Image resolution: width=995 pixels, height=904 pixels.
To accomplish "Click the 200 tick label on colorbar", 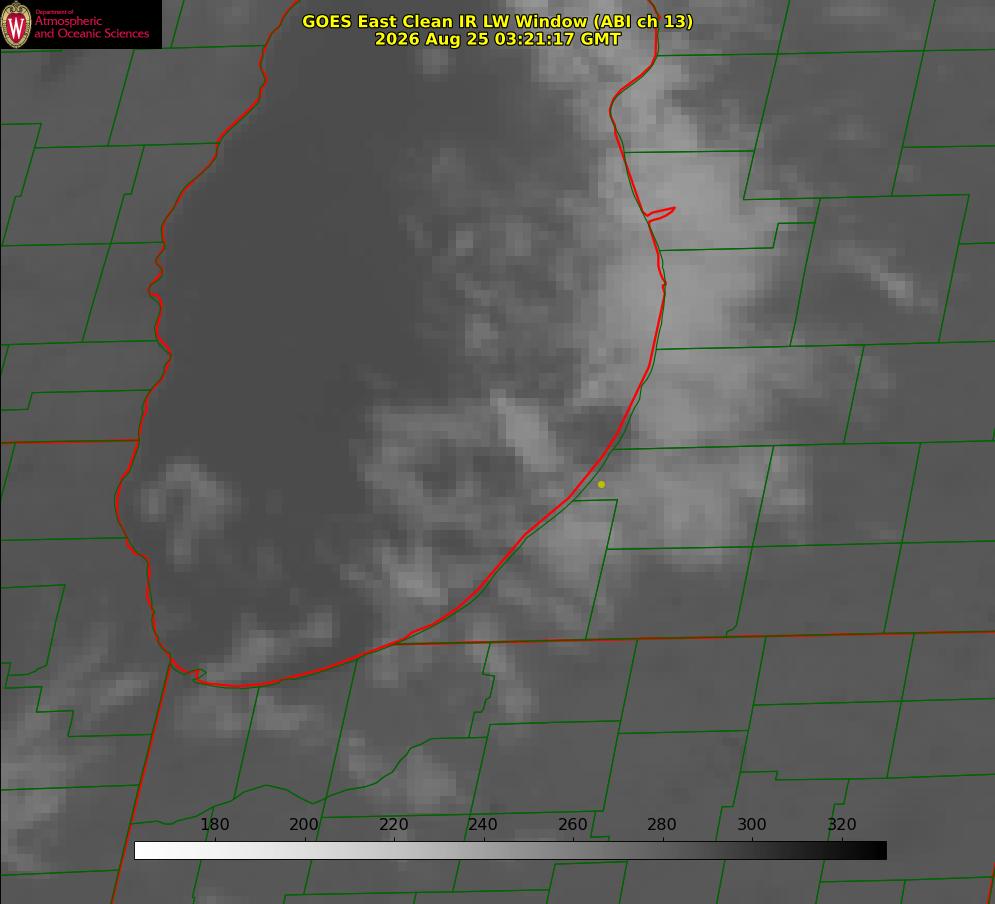I will (304, 824).
